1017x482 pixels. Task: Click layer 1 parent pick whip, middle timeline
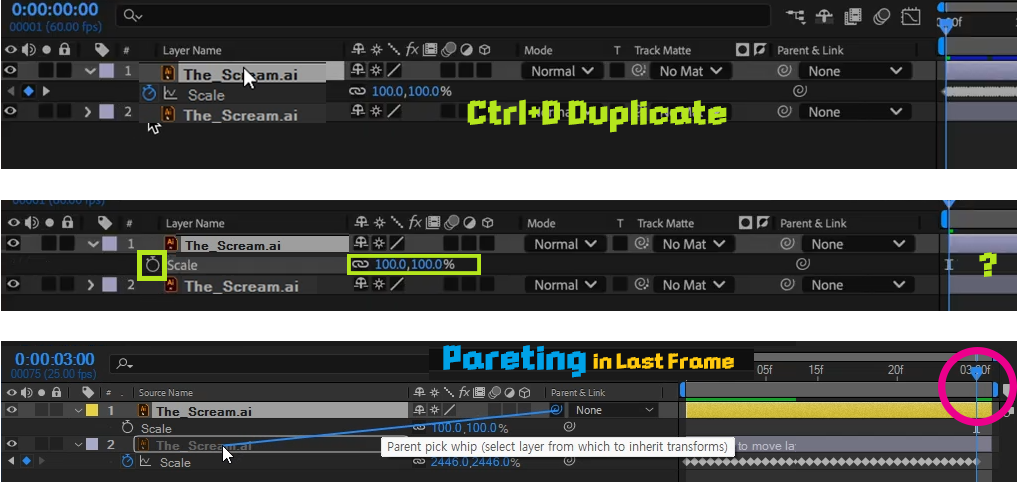click(787, 244)
